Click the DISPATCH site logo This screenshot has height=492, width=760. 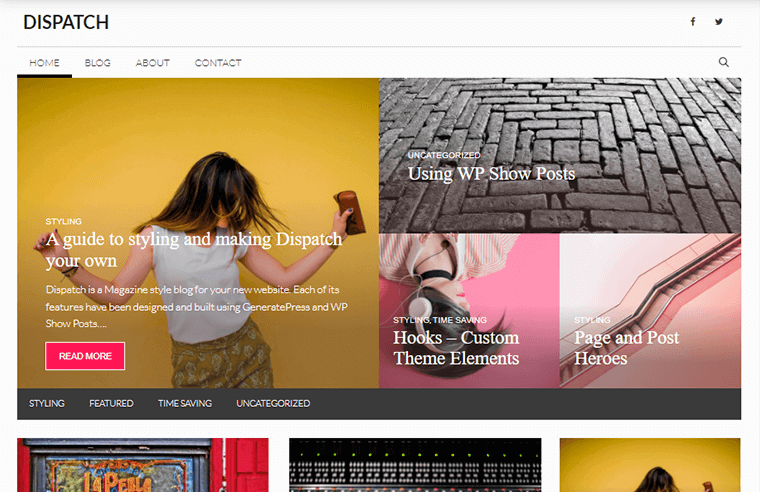coord(66,22)
